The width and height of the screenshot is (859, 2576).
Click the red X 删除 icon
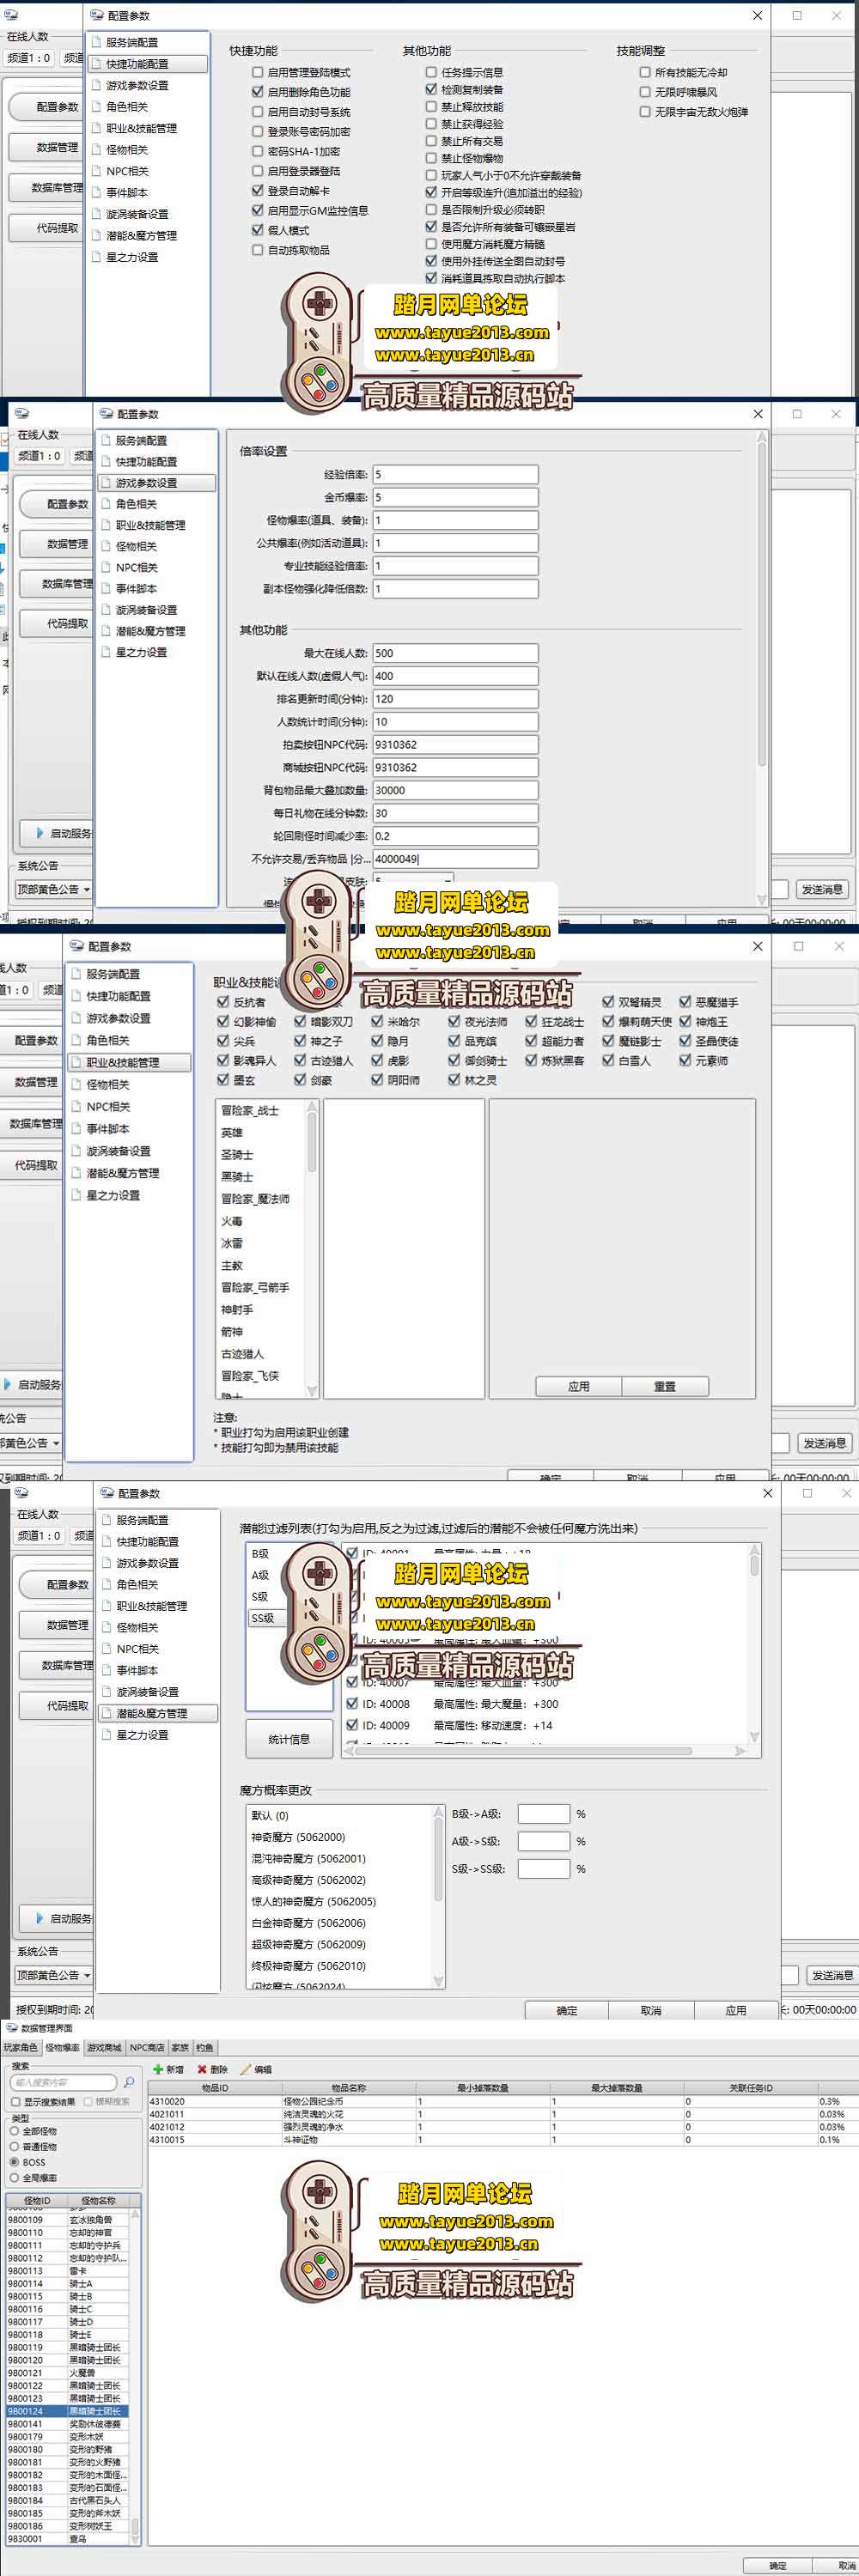coord(202,2069)
